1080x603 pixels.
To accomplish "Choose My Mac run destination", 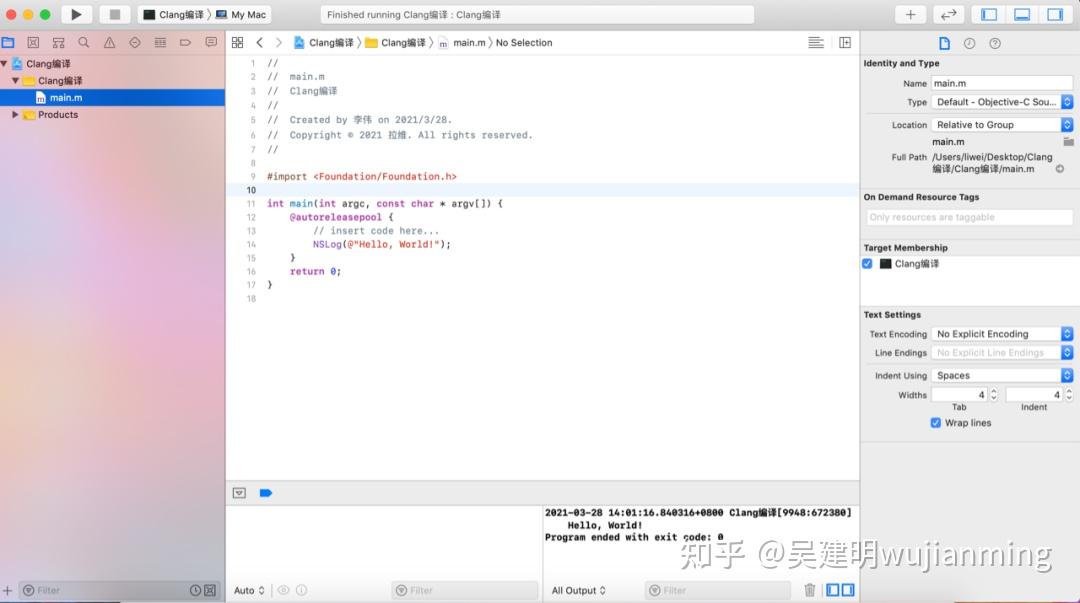I will [241, 14].
